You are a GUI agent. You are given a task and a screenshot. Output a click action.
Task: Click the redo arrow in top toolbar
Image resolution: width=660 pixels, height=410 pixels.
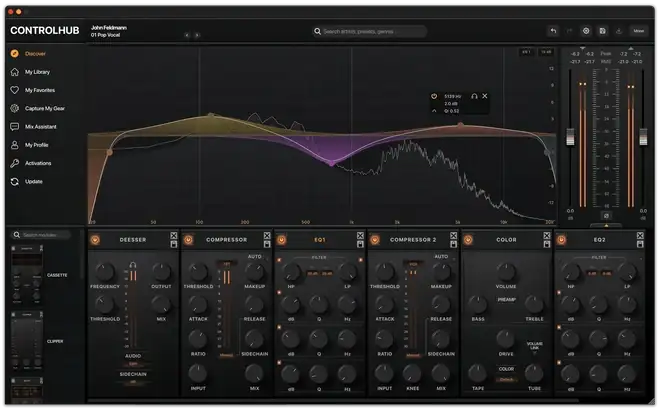(570, 31)
